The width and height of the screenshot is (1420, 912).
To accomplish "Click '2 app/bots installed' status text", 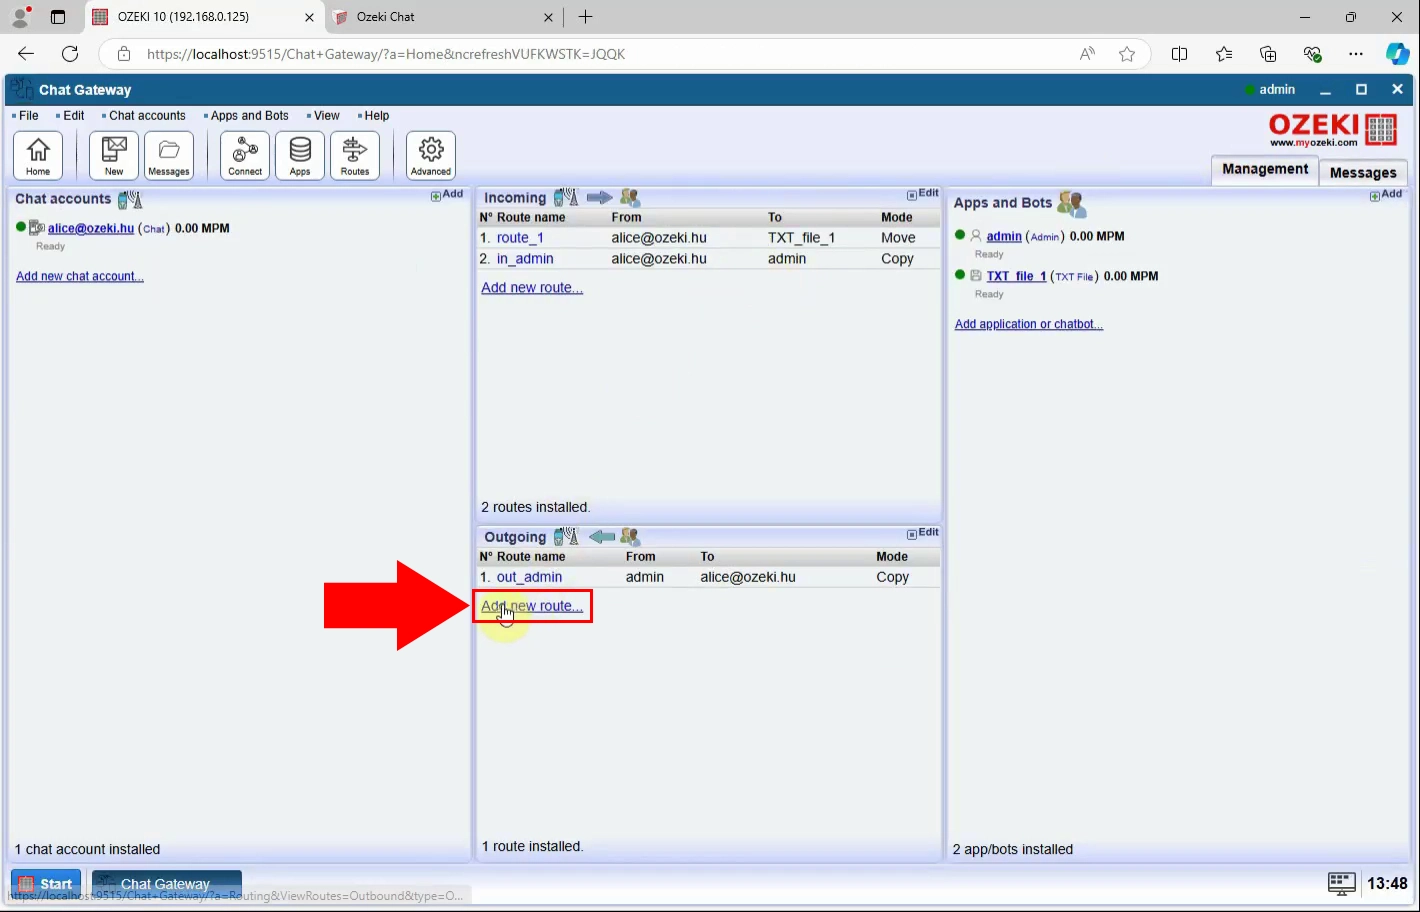I will click(1013, 849).
